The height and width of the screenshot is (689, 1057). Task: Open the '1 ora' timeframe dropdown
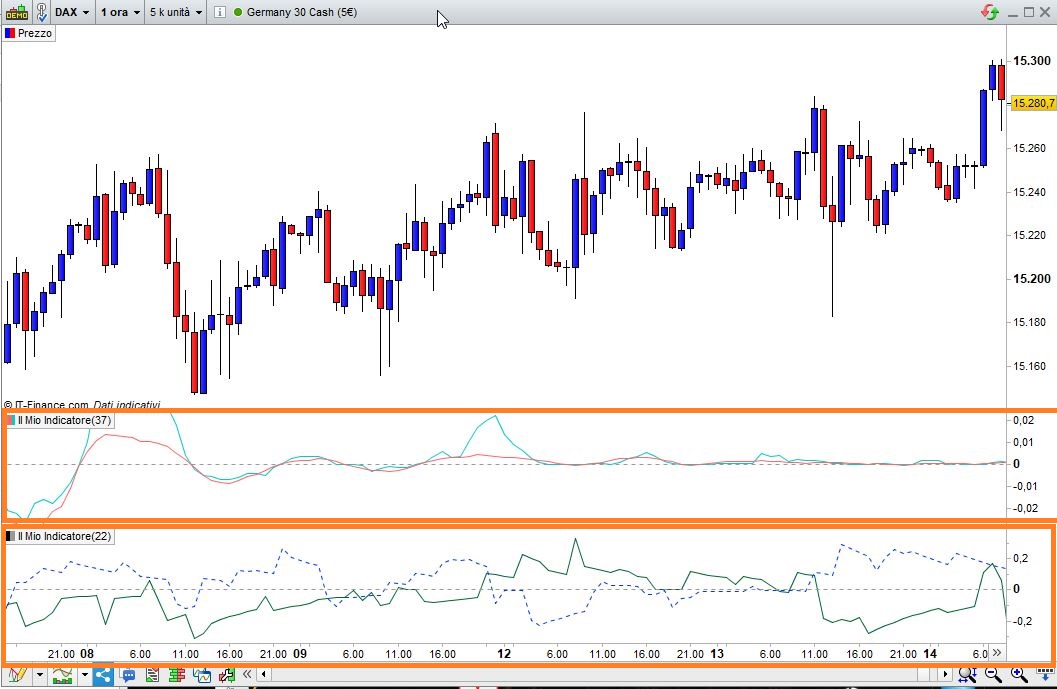[x=120, y=12]
